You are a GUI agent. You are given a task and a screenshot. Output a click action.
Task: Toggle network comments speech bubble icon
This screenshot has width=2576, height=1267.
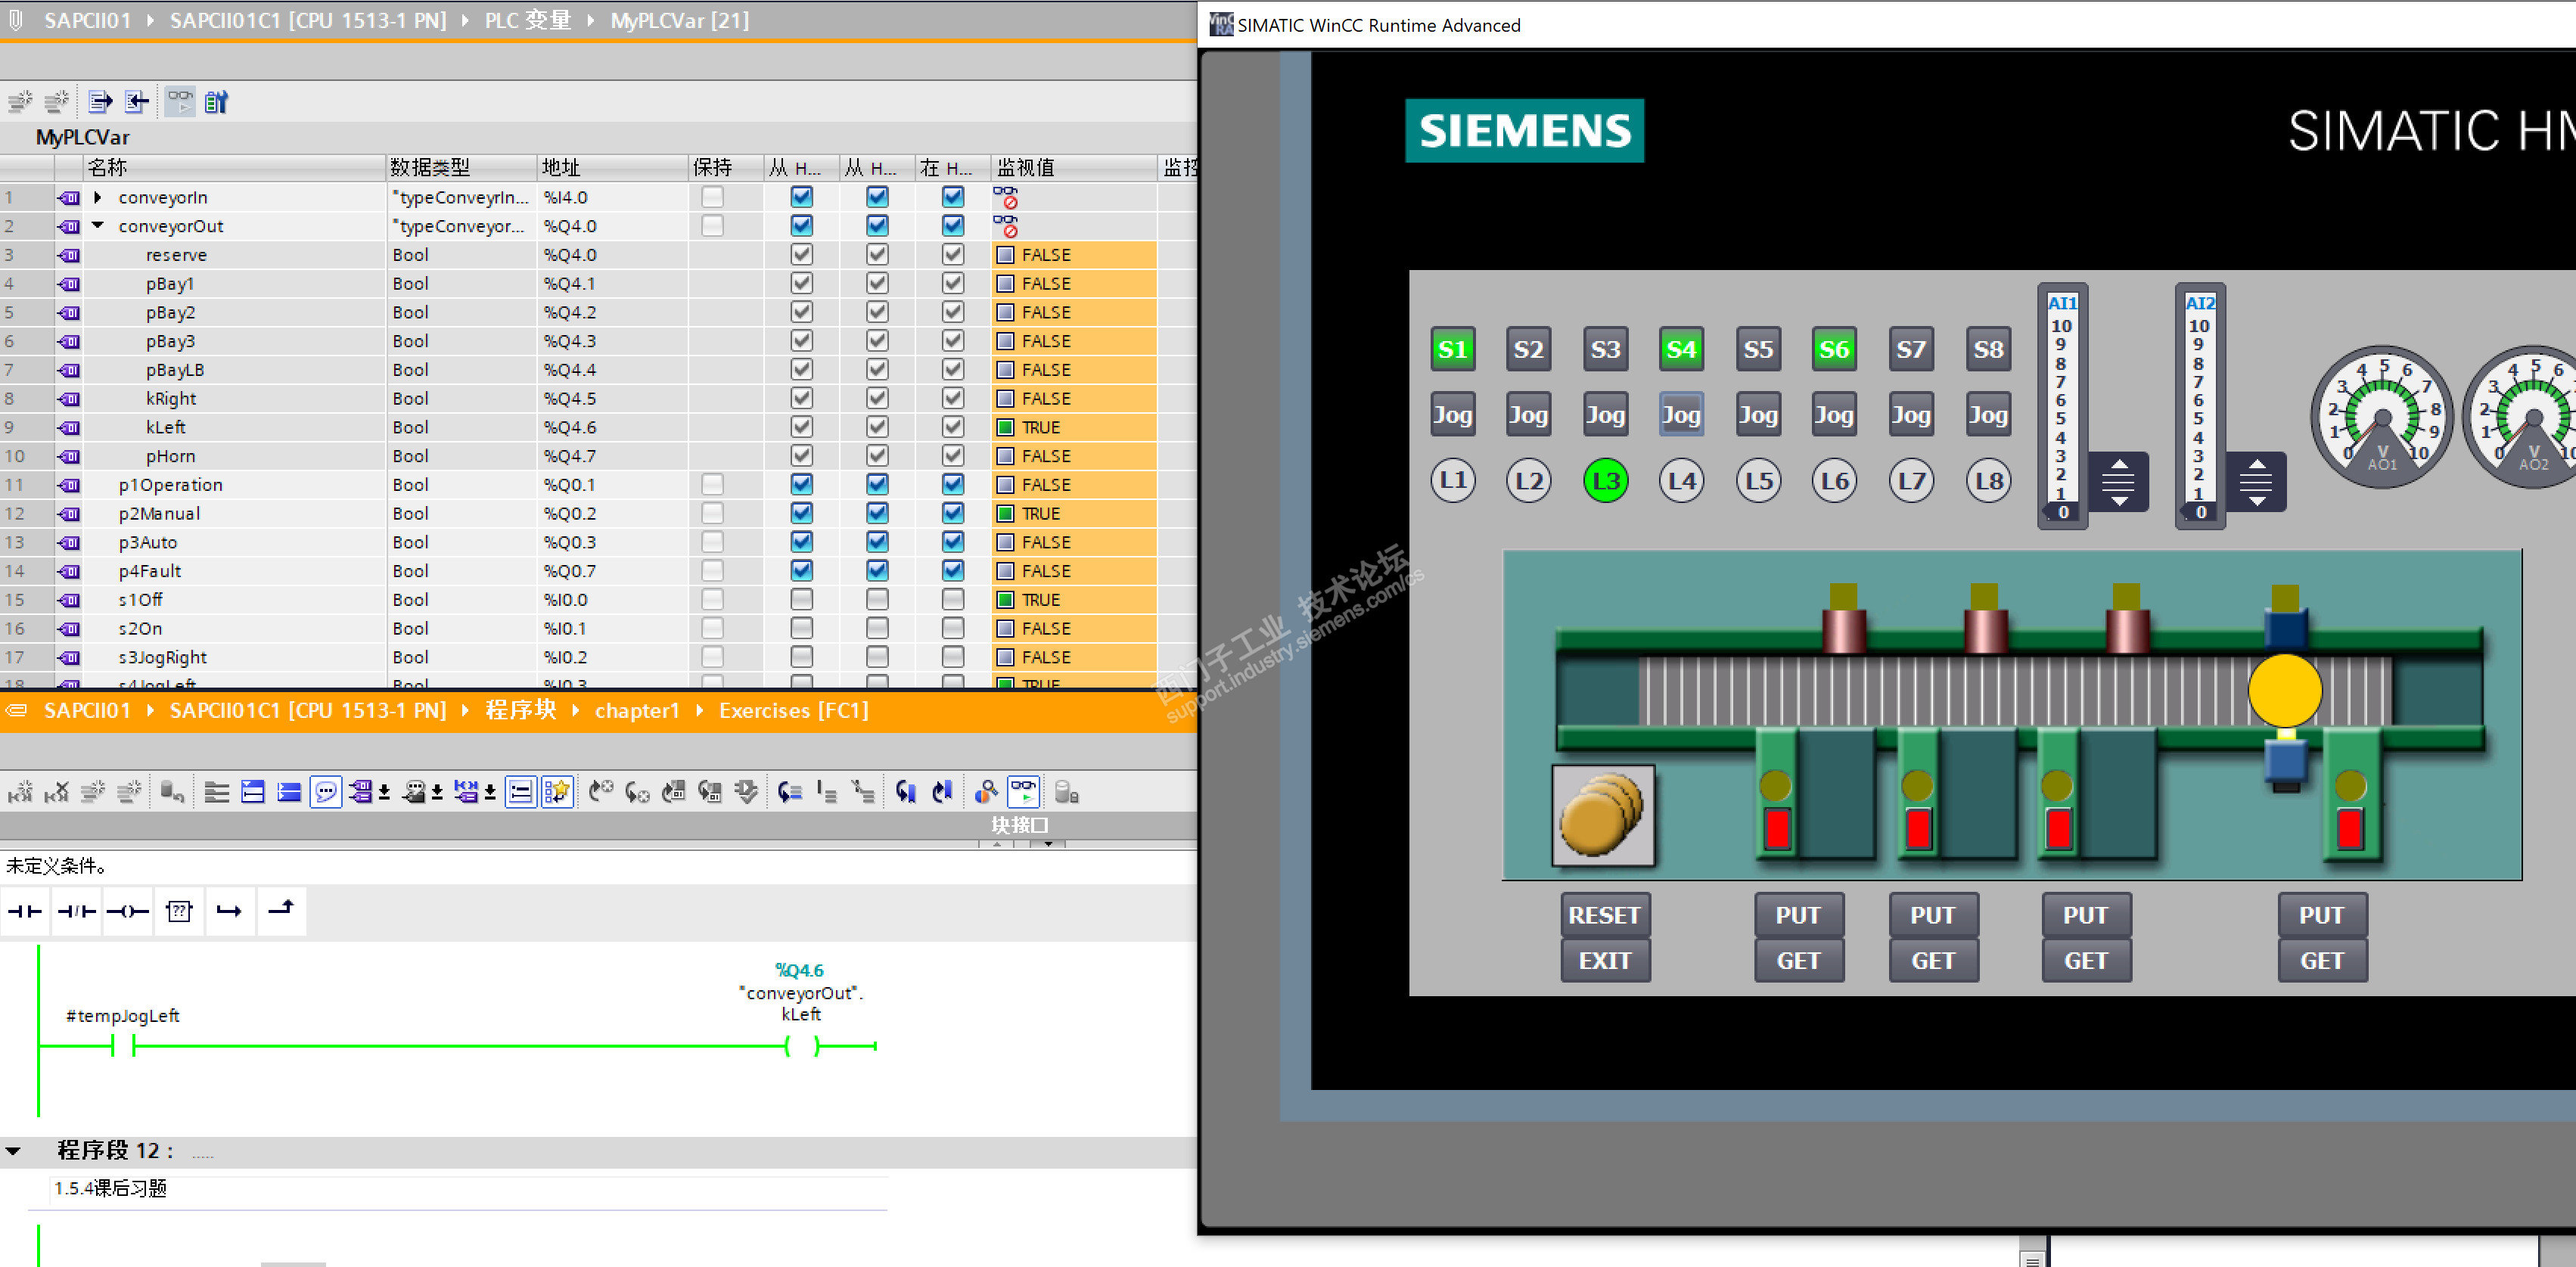[325, 792]
